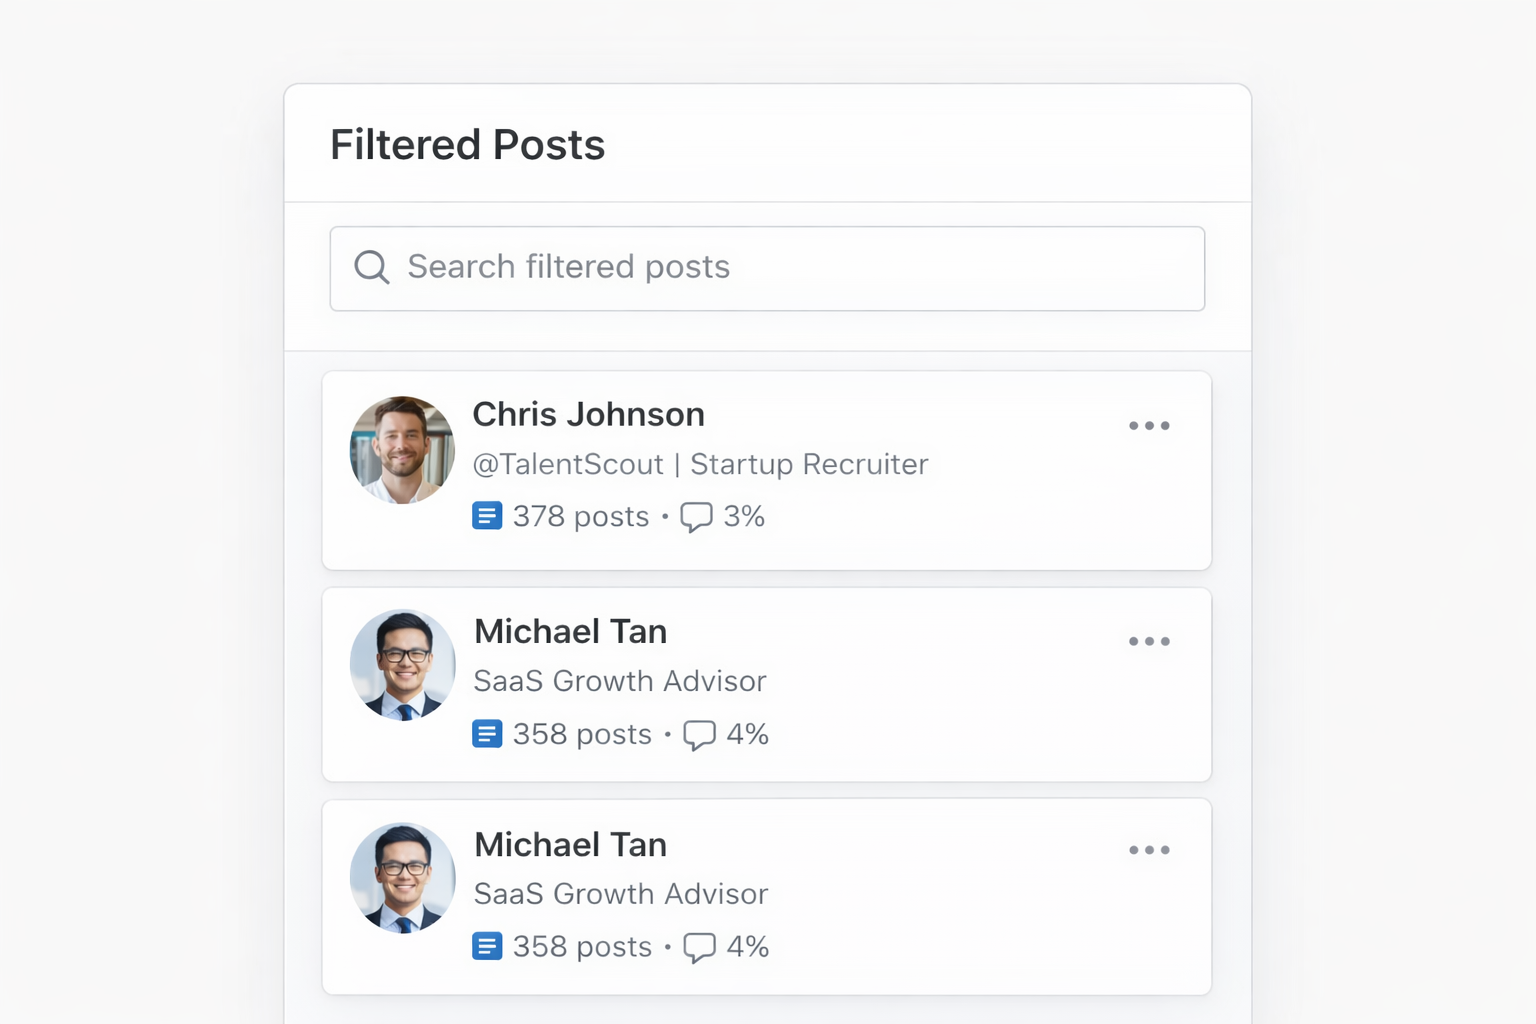This screenshot has height=1024, width=1536.
Task: Click the comment icon showing 4% for Michael Tan
Action: tap(700, 734)
